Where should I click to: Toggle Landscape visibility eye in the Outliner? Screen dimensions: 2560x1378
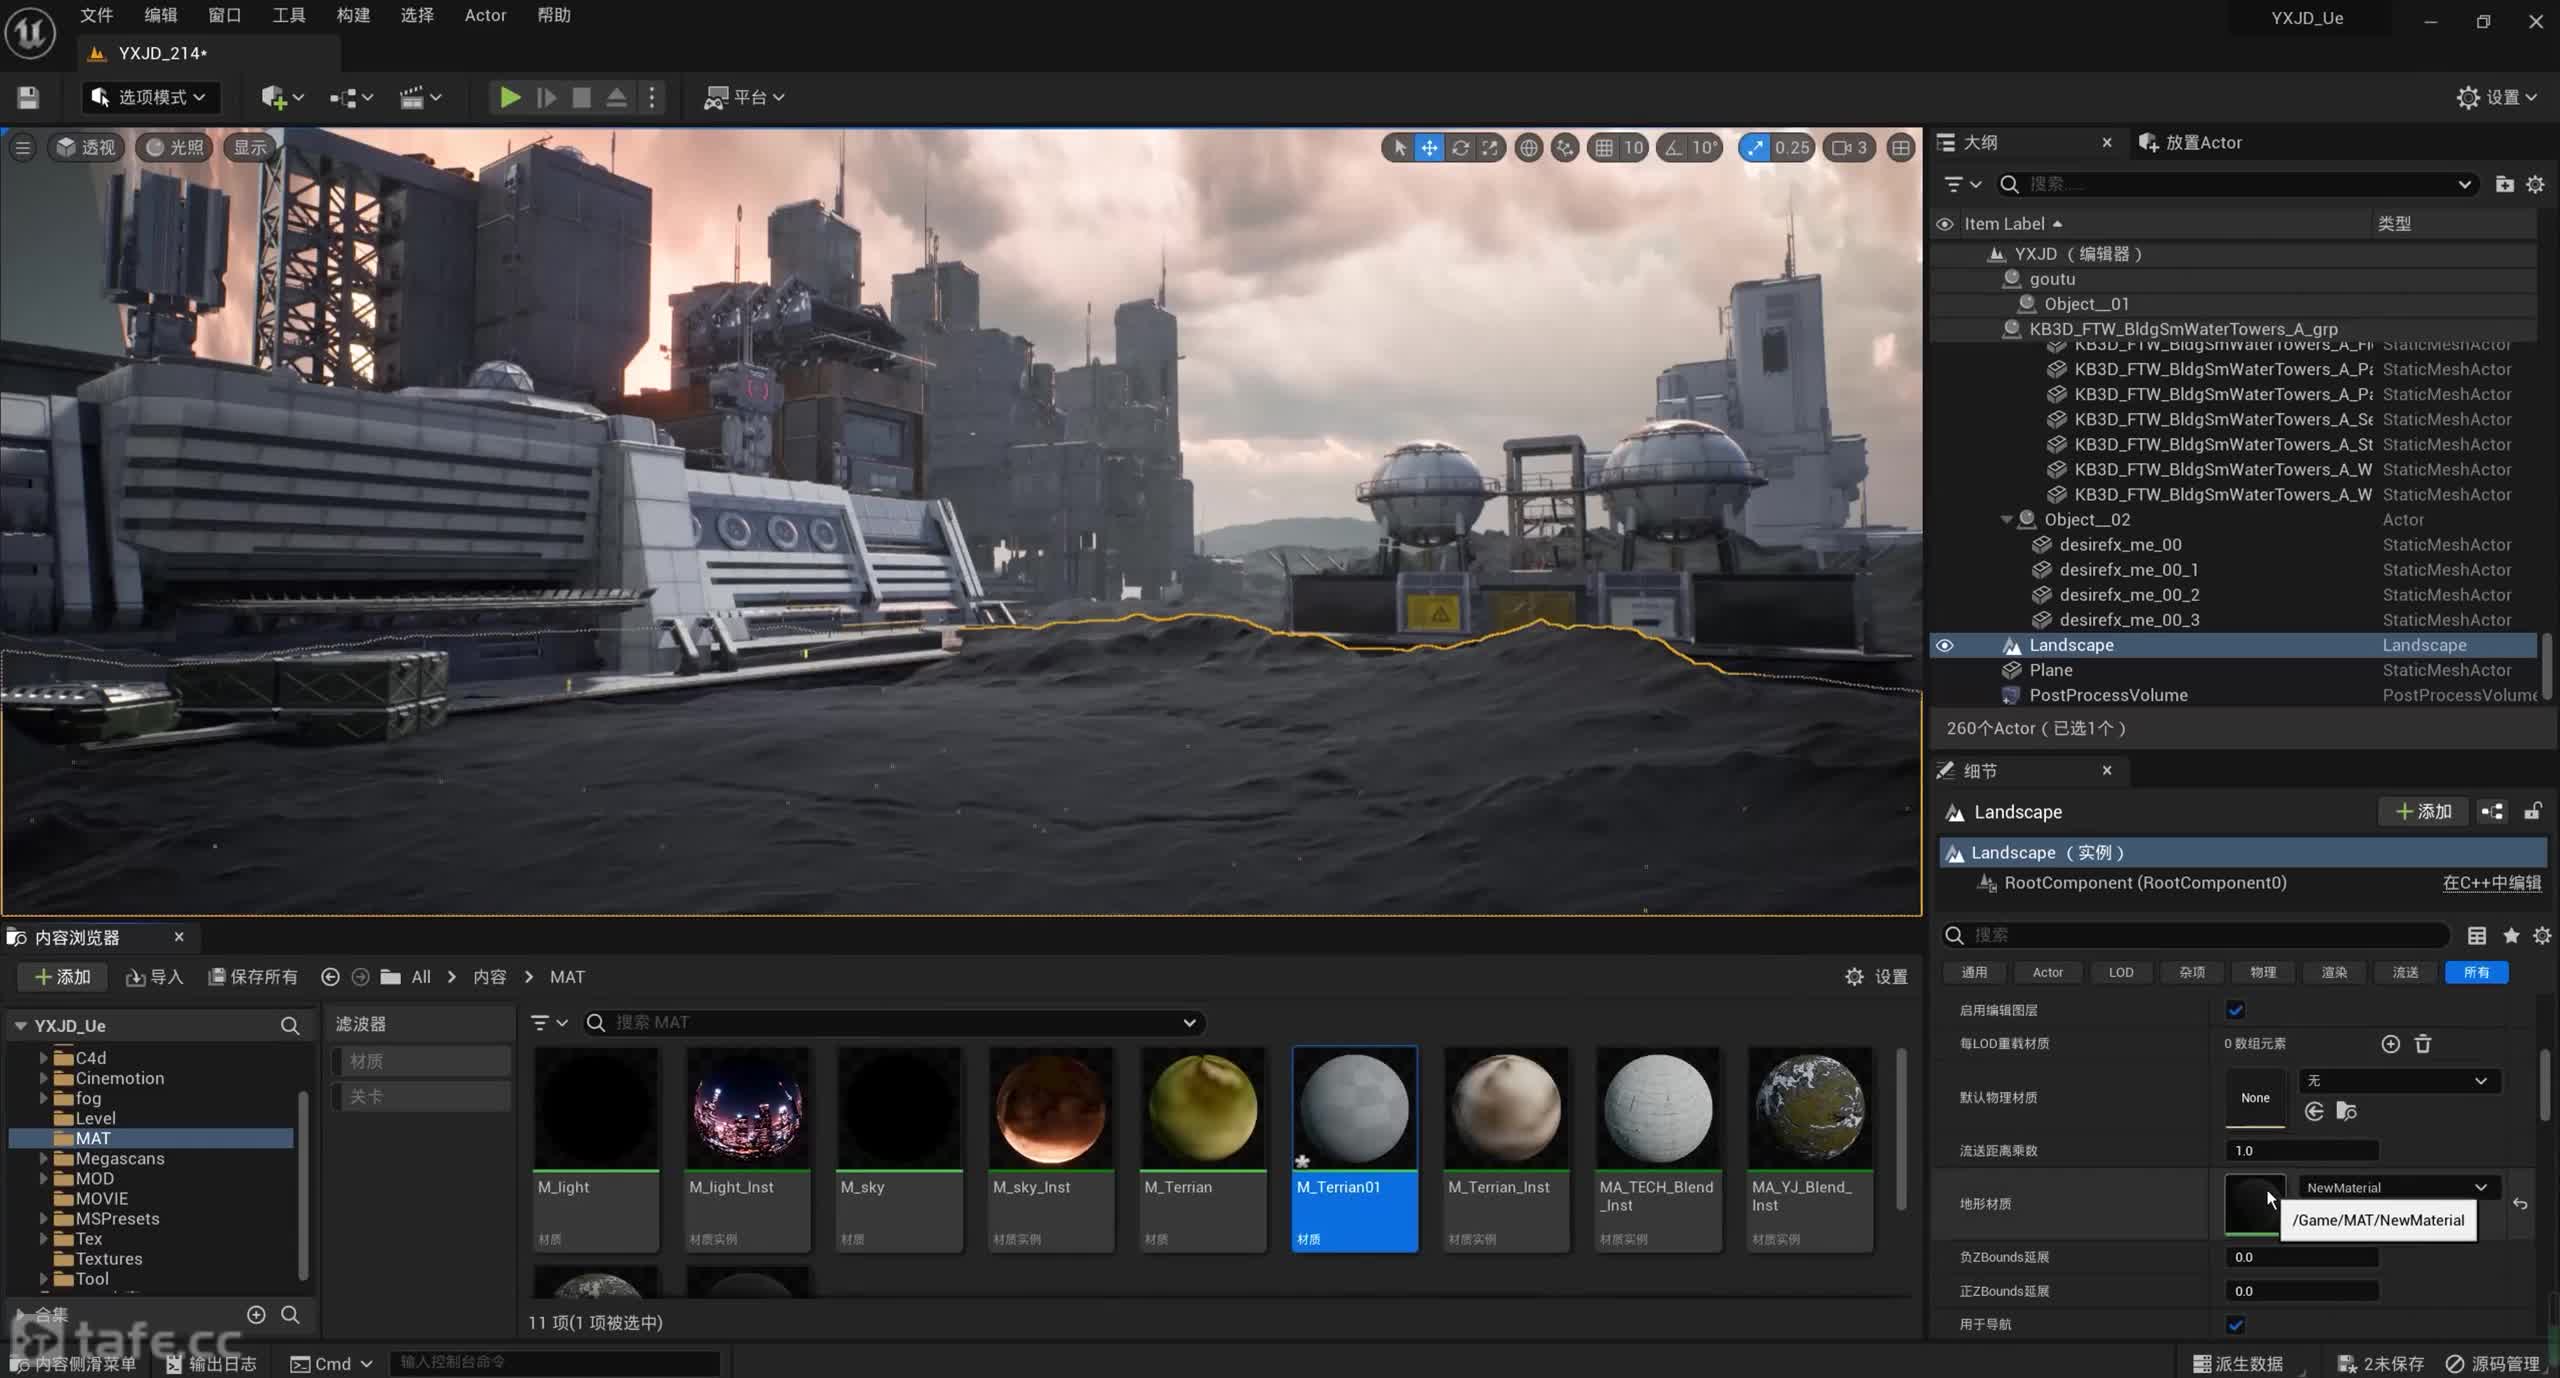pyautogui.click(x=1945, y=645)
